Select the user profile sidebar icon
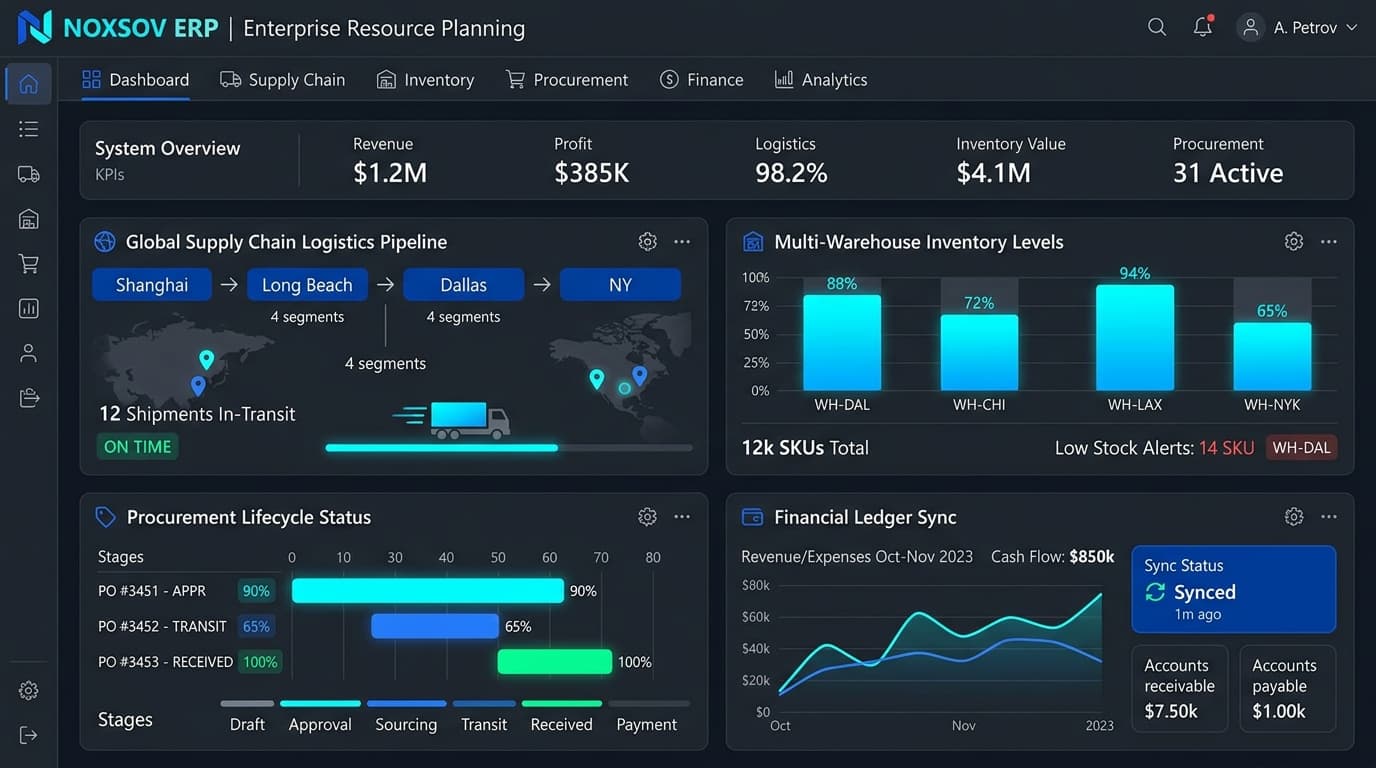The width and height of the screenshot is (1376, 768). tap(28, 353)
